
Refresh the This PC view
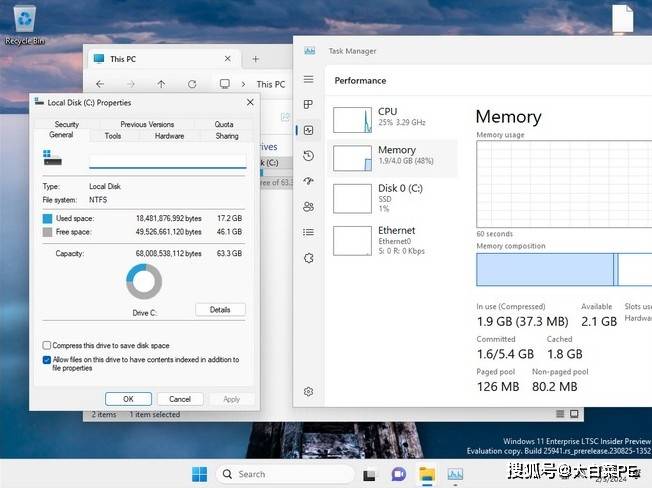point(192,84)
